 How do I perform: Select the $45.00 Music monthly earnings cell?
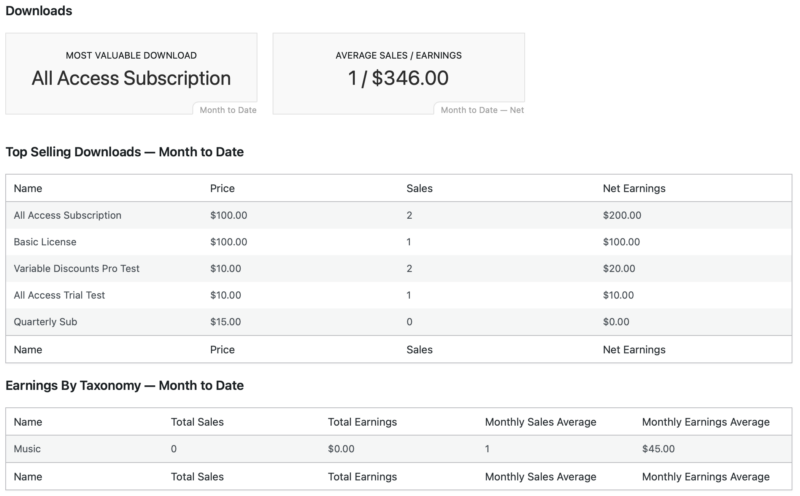tap(657, 449)
